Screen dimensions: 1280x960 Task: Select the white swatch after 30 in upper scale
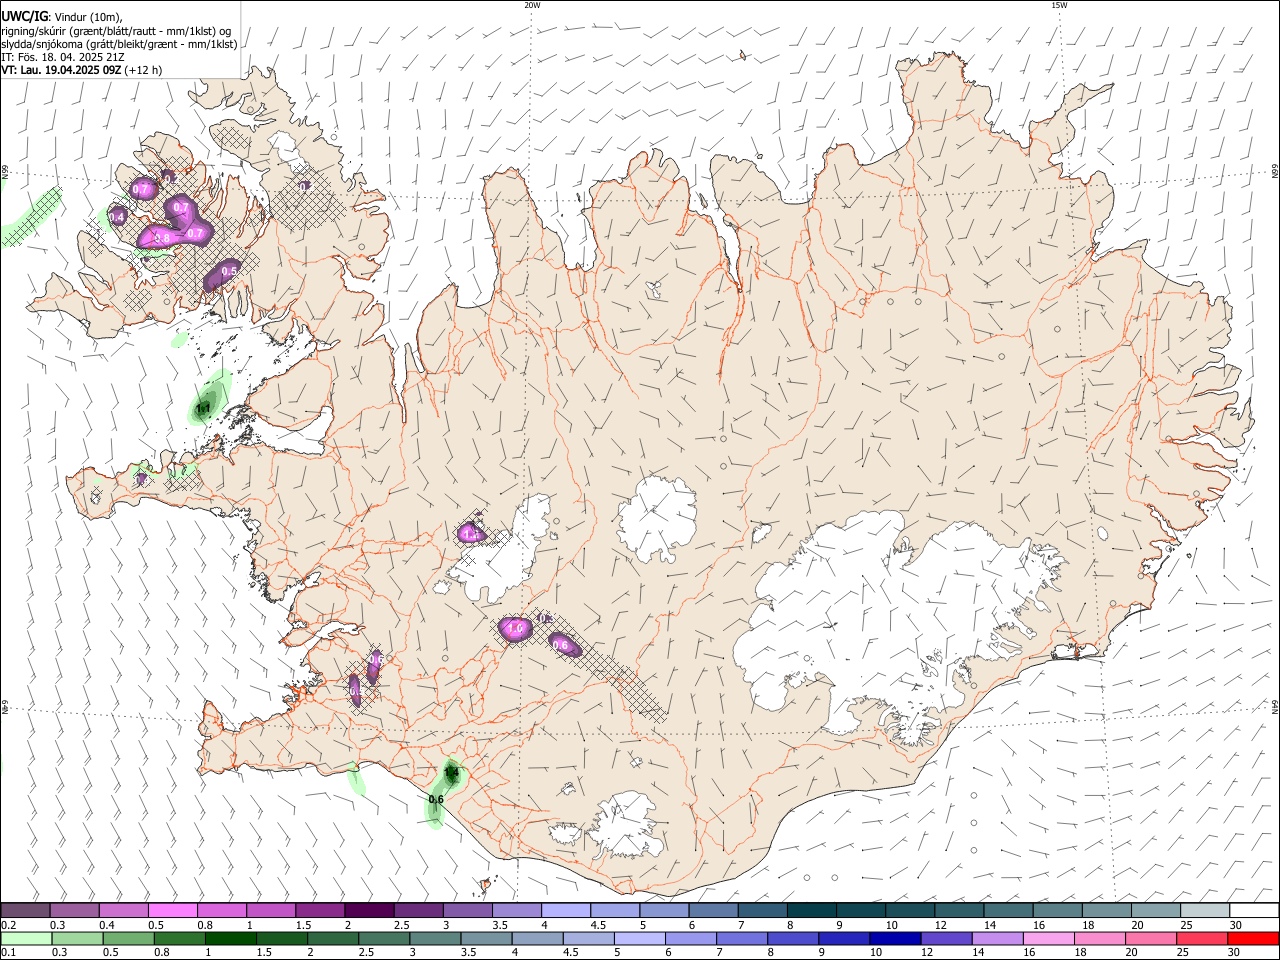coord(1253,911)
